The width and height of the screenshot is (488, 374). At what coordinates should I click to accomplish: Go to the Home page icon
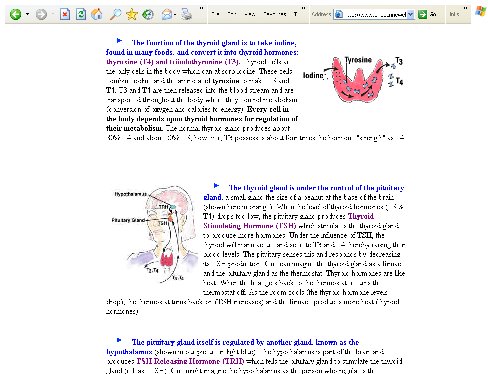coord(97,14)
